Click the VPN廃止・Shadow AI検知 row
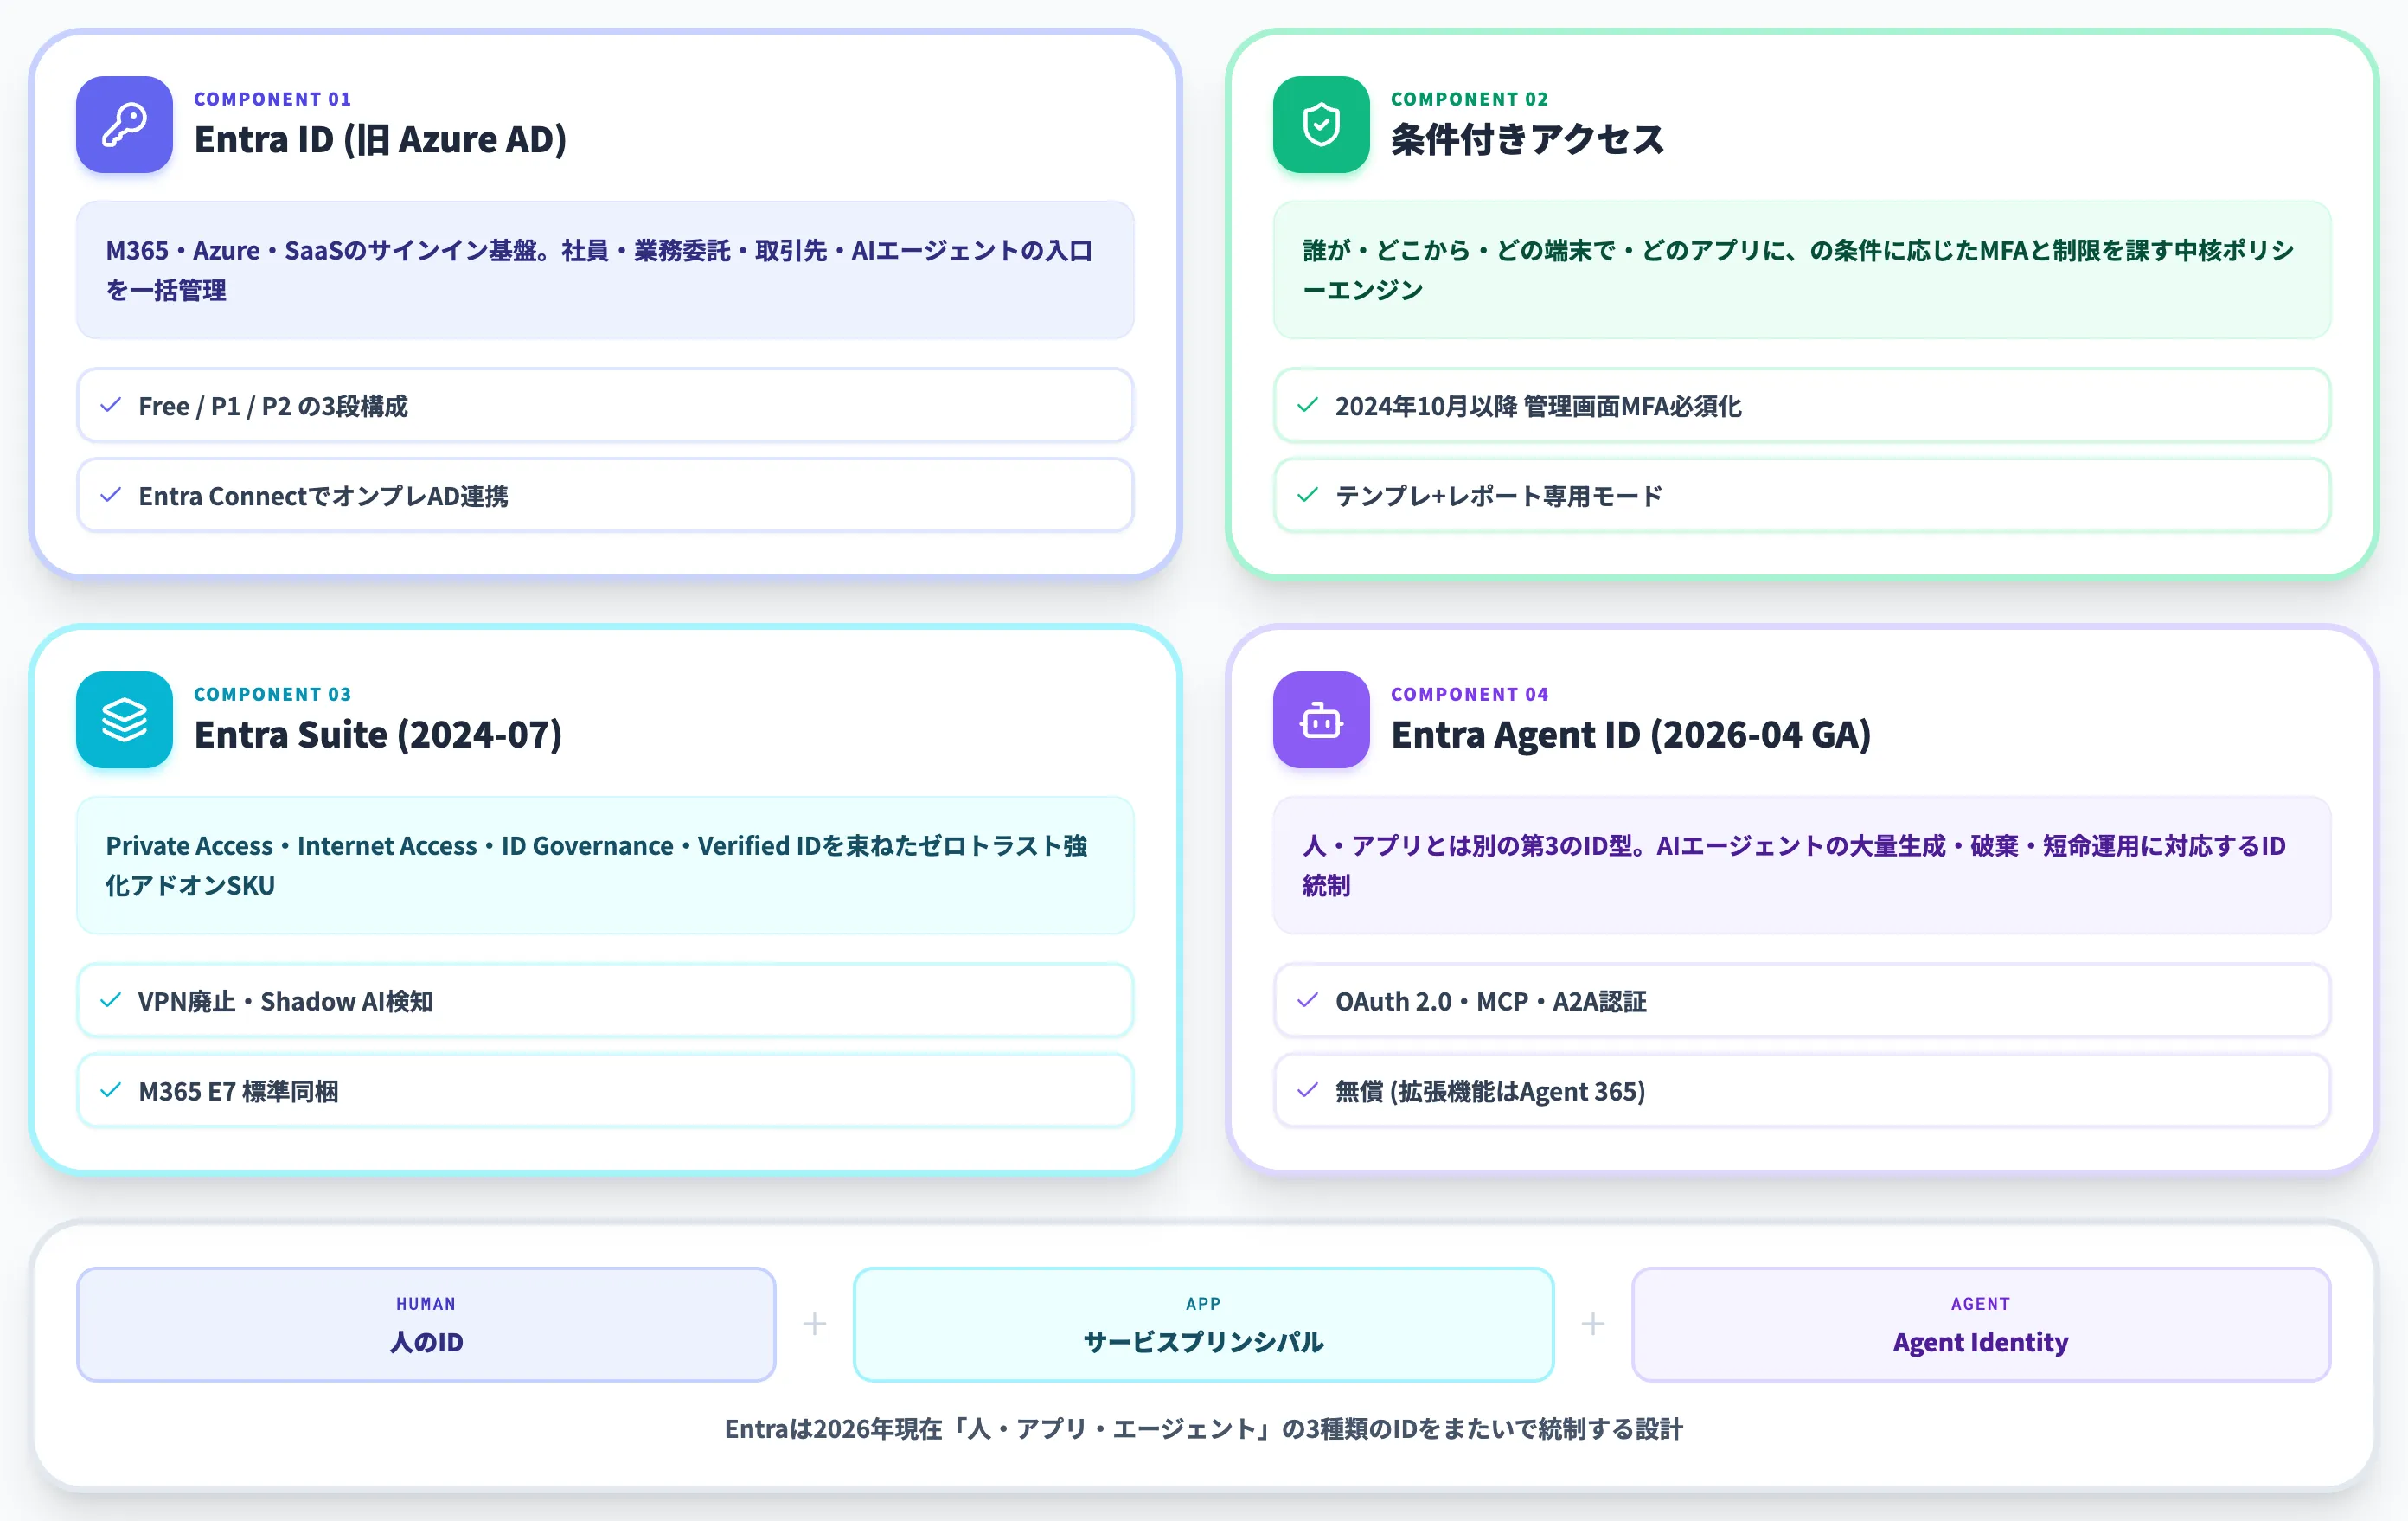 (605, 1000)
